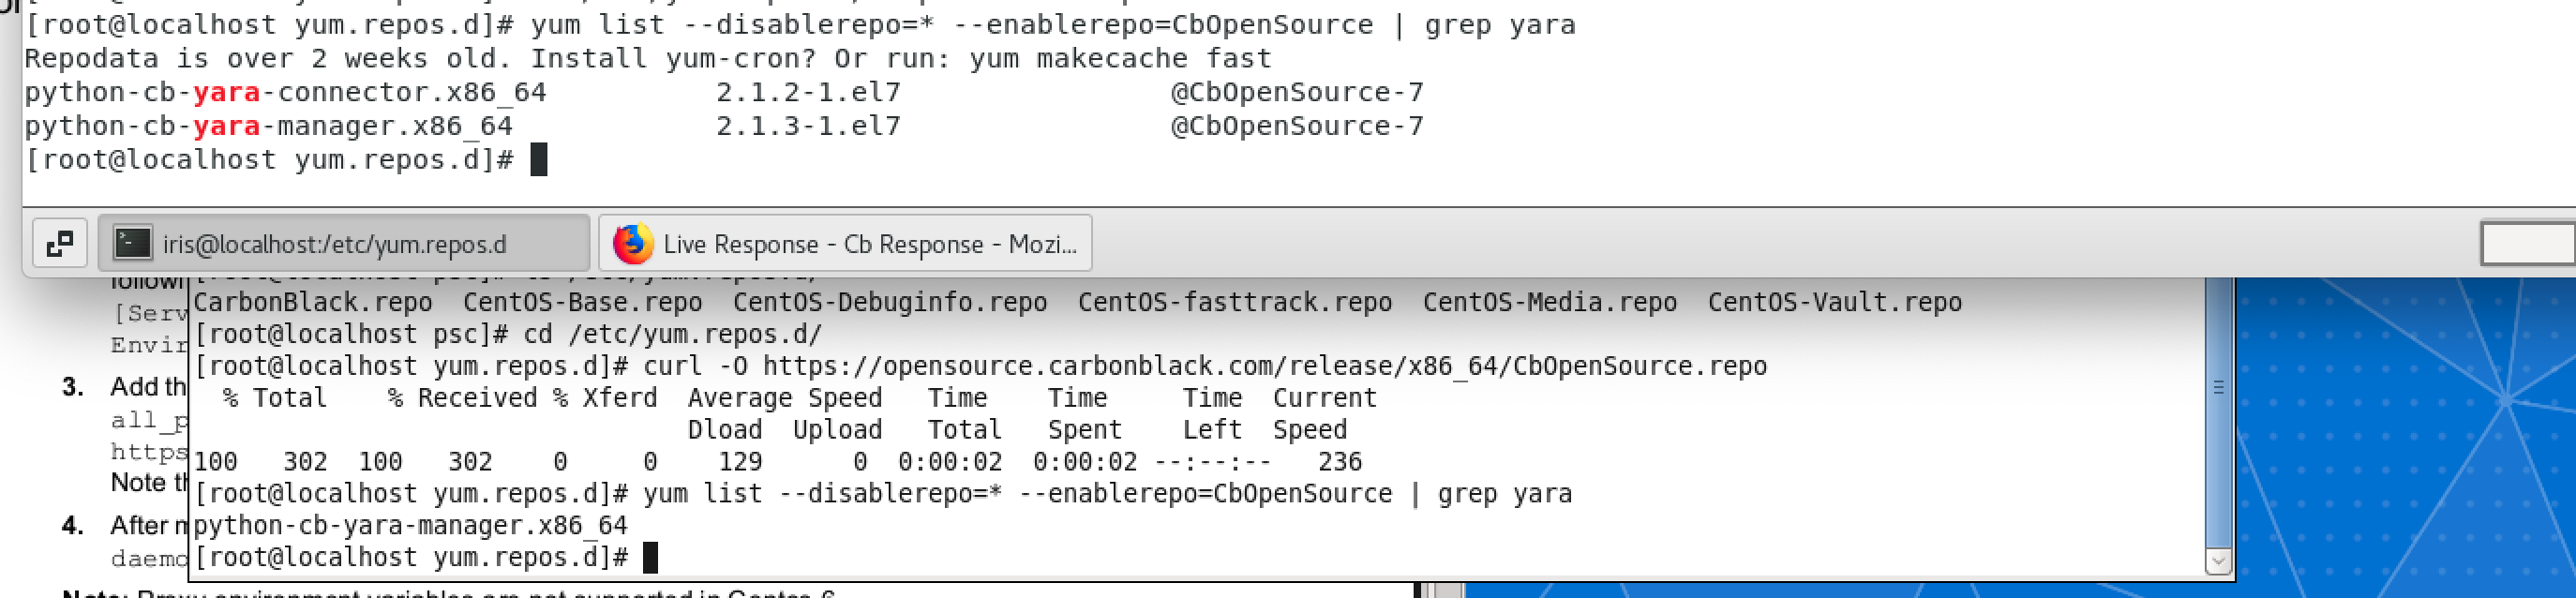This screenshot has height=598, width=2576.
Task: Click the python-cb-yara-connector.x86_64 package line
Action: click(285, 93)
